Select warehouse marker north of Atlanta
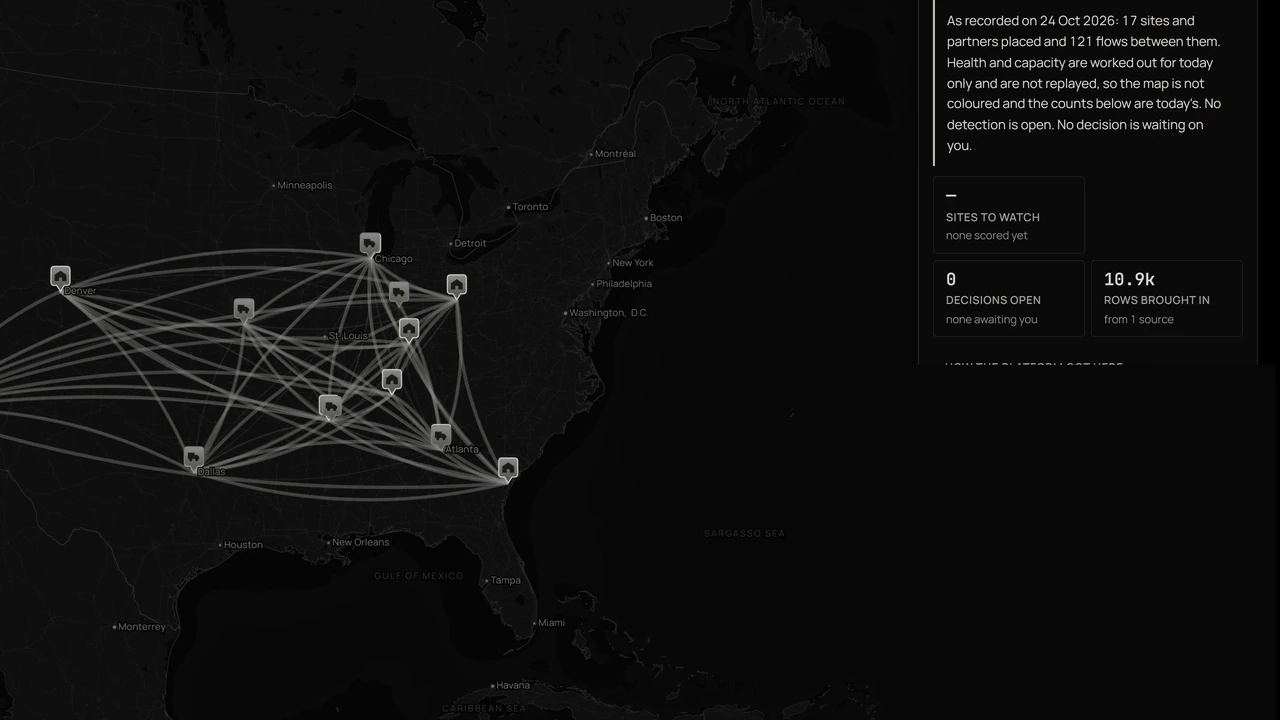 (x=392, y=380)
